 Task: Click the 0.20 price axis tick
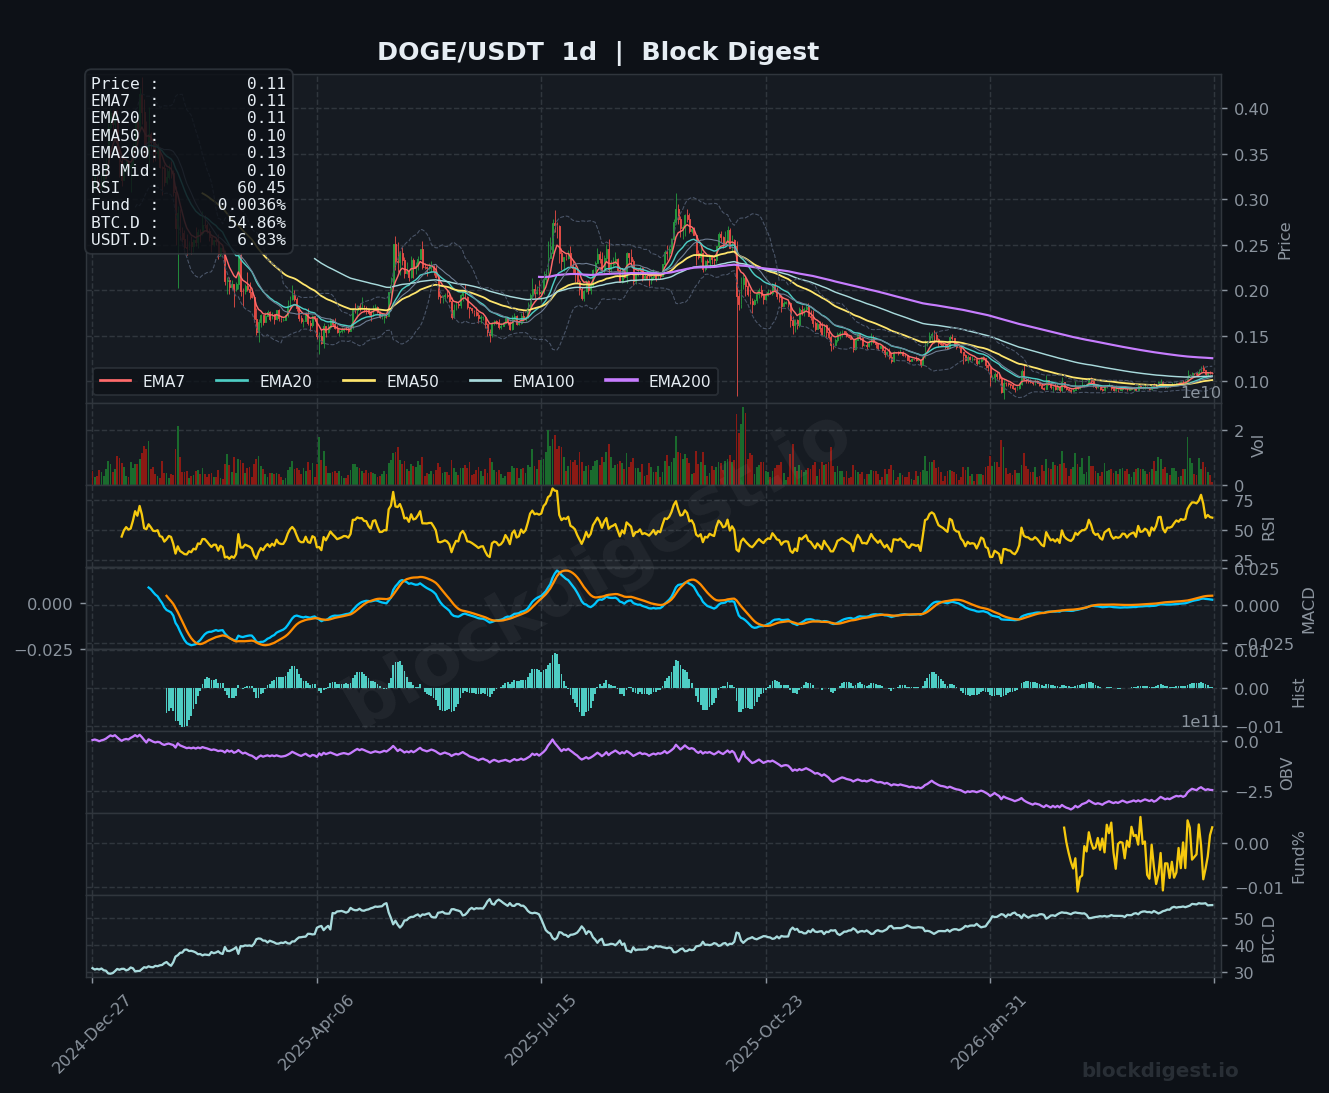point(1250,291)
